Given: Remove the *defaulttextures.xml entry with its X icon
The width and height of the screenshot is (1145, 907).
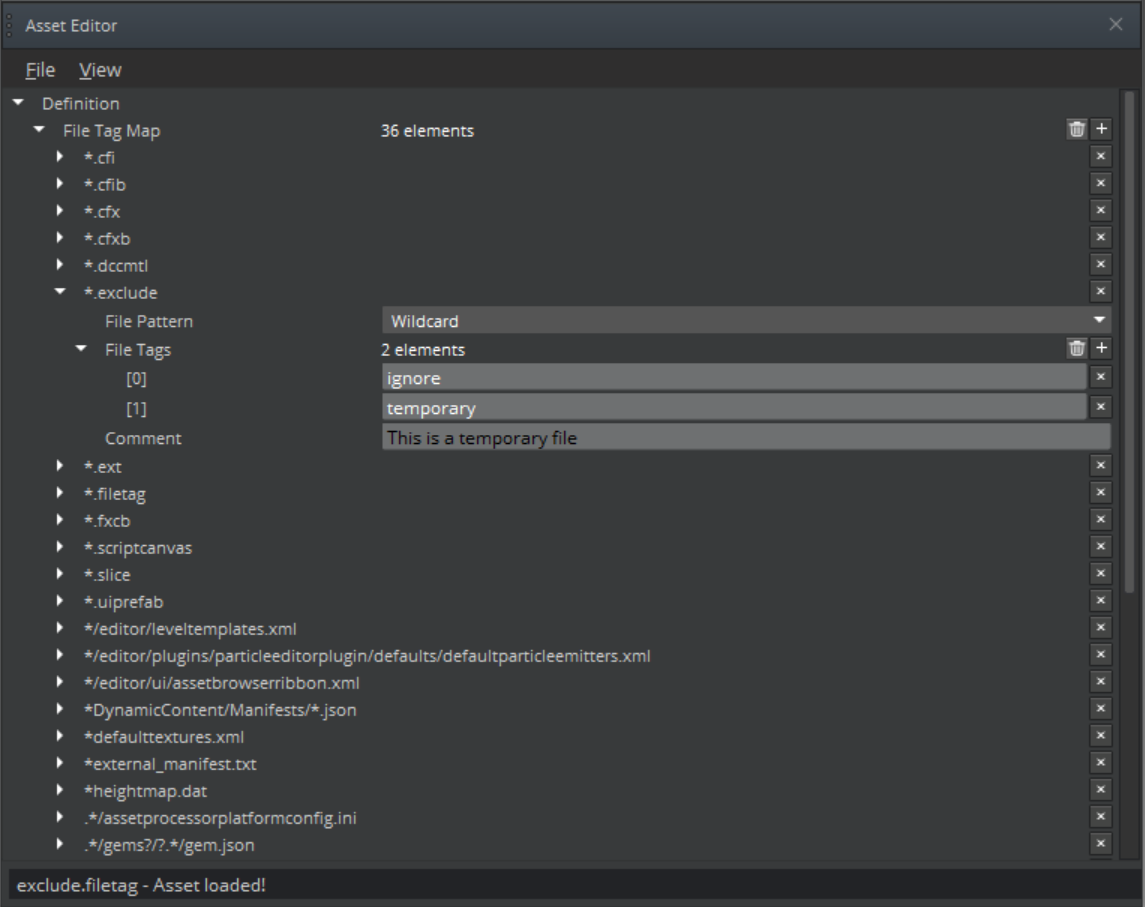Looking at the screenshot, I should [x=1100, y=737].
